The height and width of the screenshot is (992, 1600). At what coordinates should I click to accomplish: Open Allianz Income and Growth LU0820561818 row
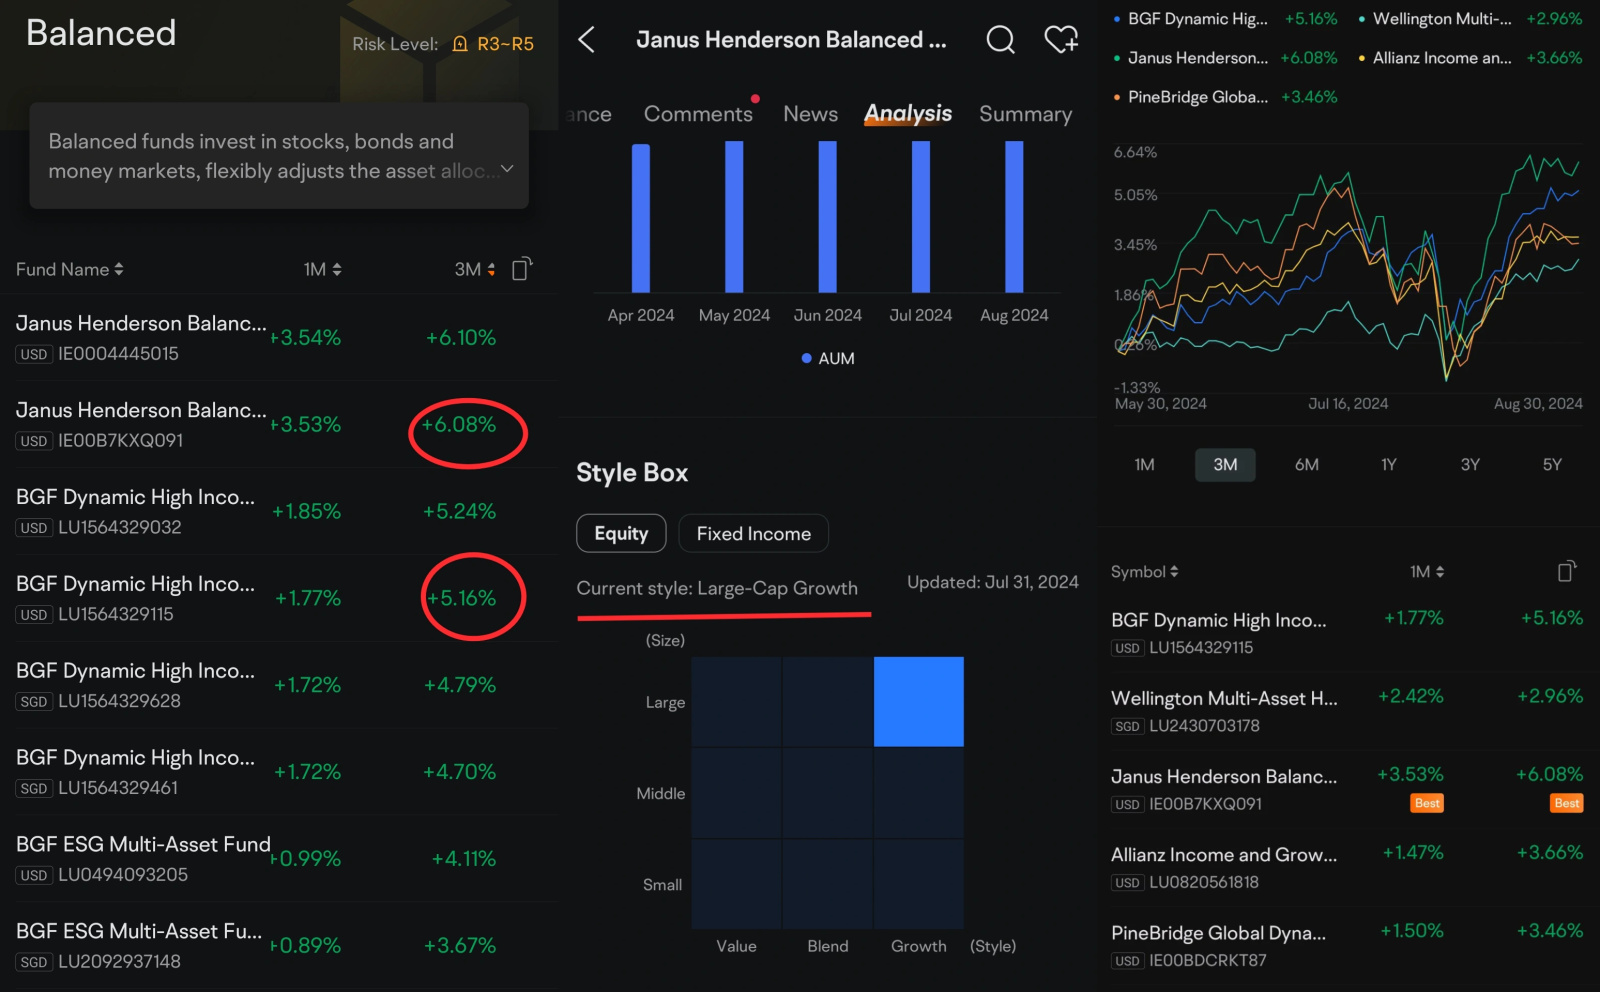click(x=1347, y=867)
